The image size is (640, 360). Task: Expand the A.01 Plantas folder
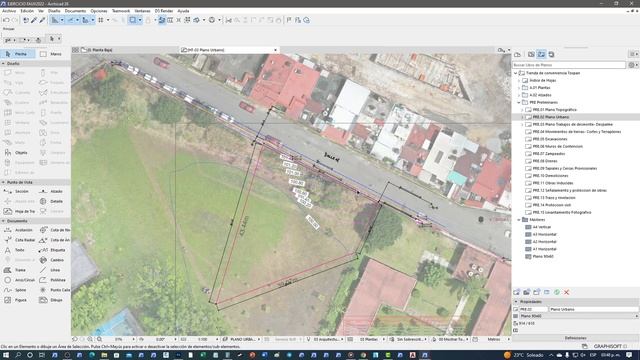coord(519,88)
